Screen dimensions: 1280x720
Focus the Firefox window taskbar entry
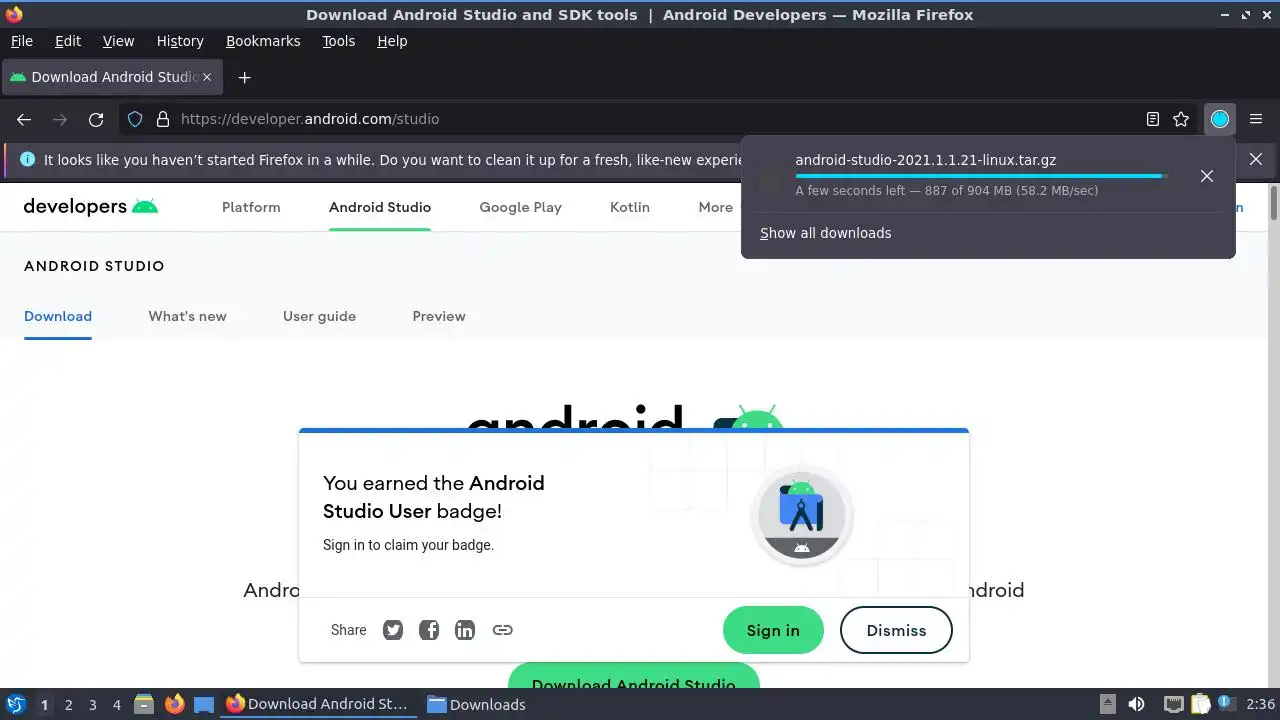coord(318,704)
